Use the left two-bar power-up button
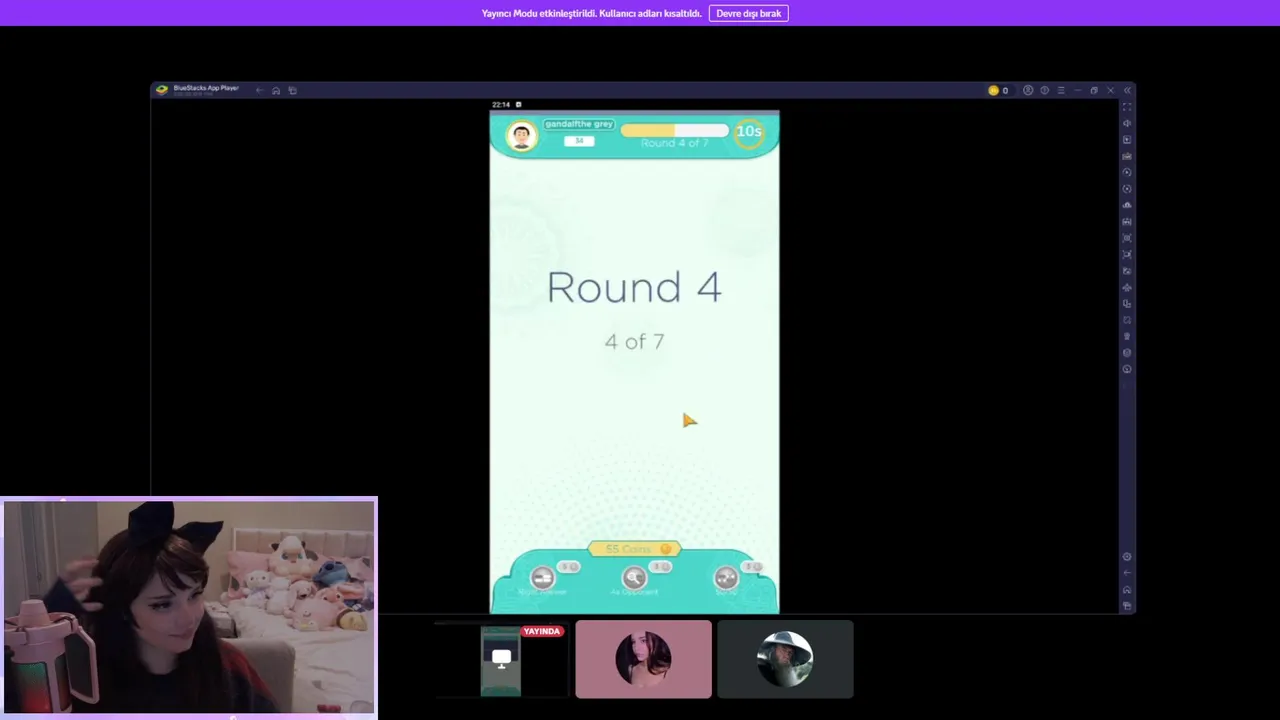1280x720 pixels. [542, 578]
